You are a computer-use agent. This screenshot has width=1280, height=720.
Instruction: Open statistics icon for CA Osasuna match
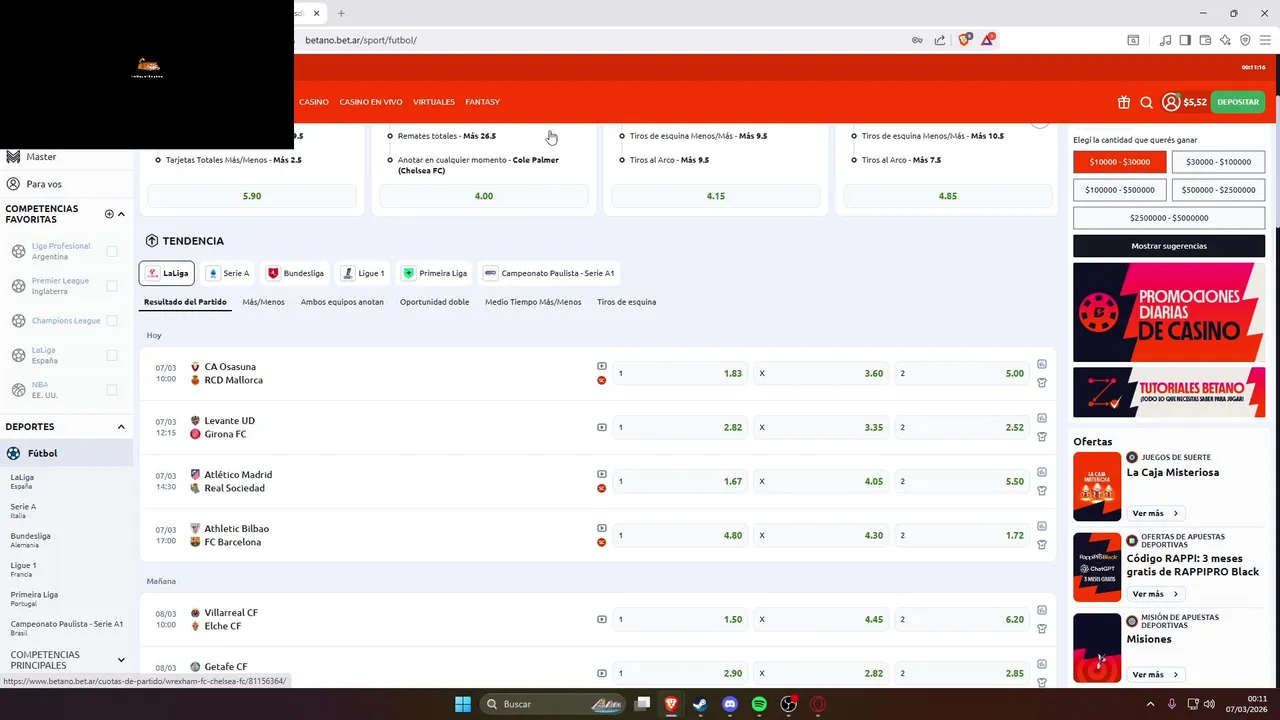[1042, 364]
